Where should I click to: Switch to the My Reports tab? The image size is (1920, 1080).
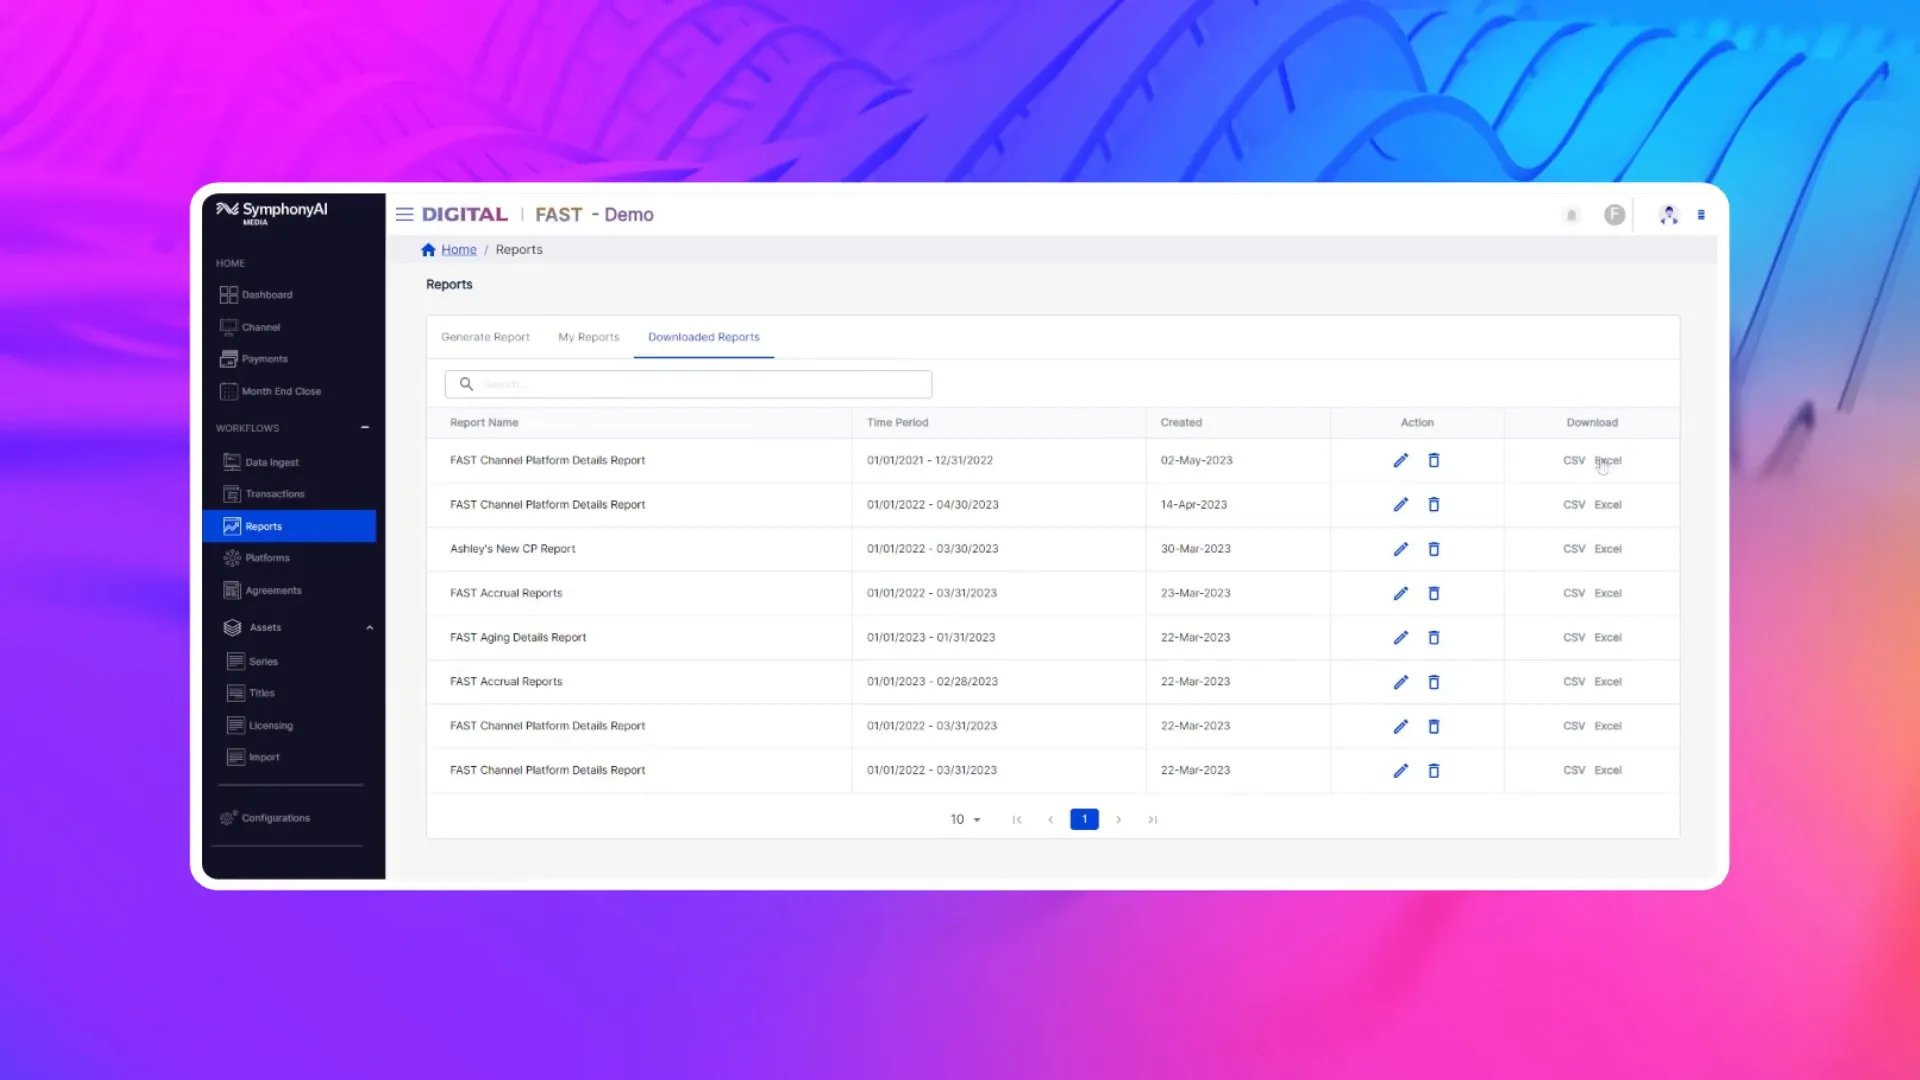tap(588, 337)
